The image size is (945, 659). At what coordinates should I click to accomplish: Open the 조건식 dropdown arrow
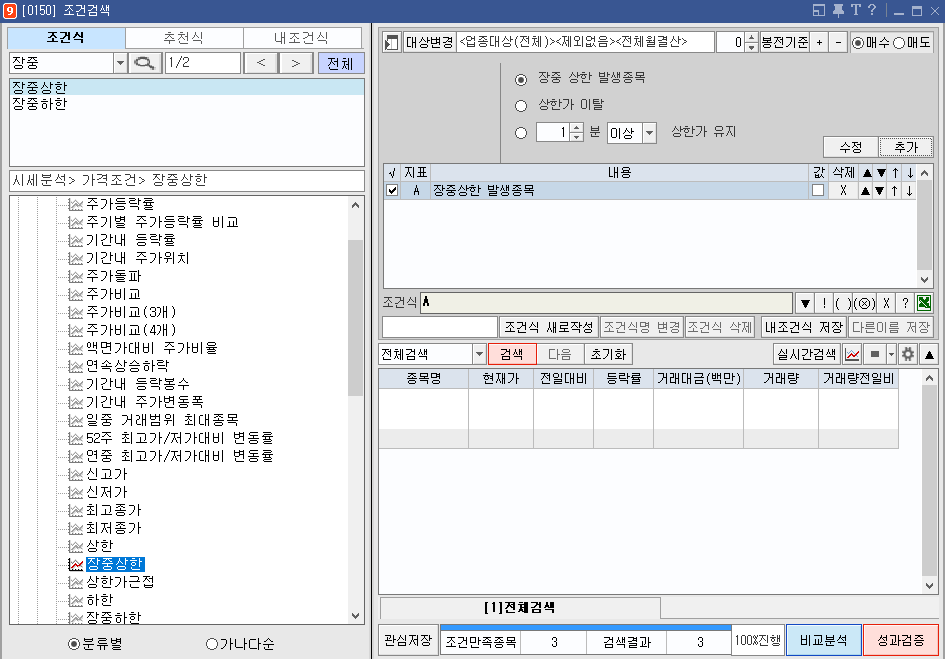pyautogui.click(x=805, y=302)
